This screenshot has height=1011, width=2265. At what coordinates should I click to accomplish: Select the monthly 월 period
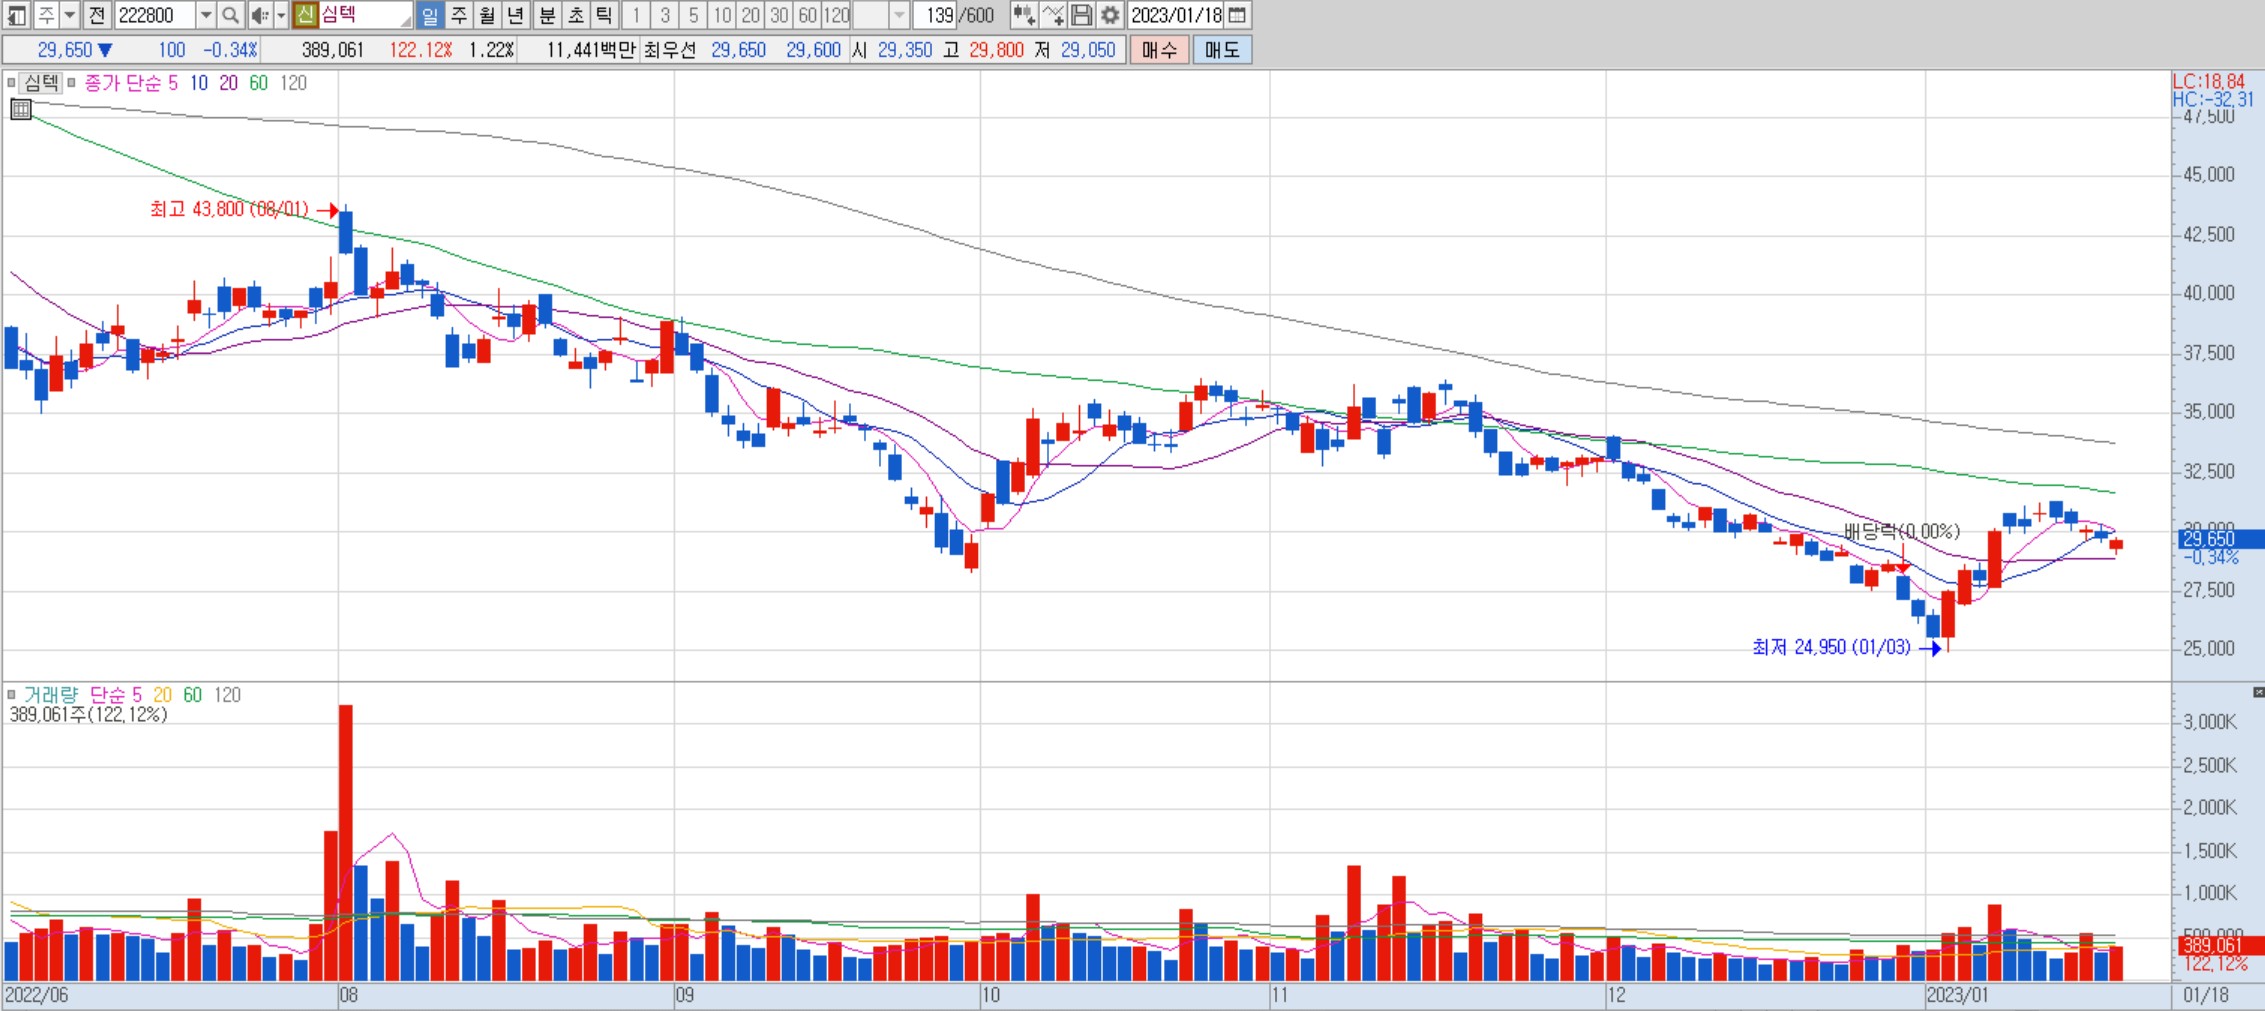point(487,15)
